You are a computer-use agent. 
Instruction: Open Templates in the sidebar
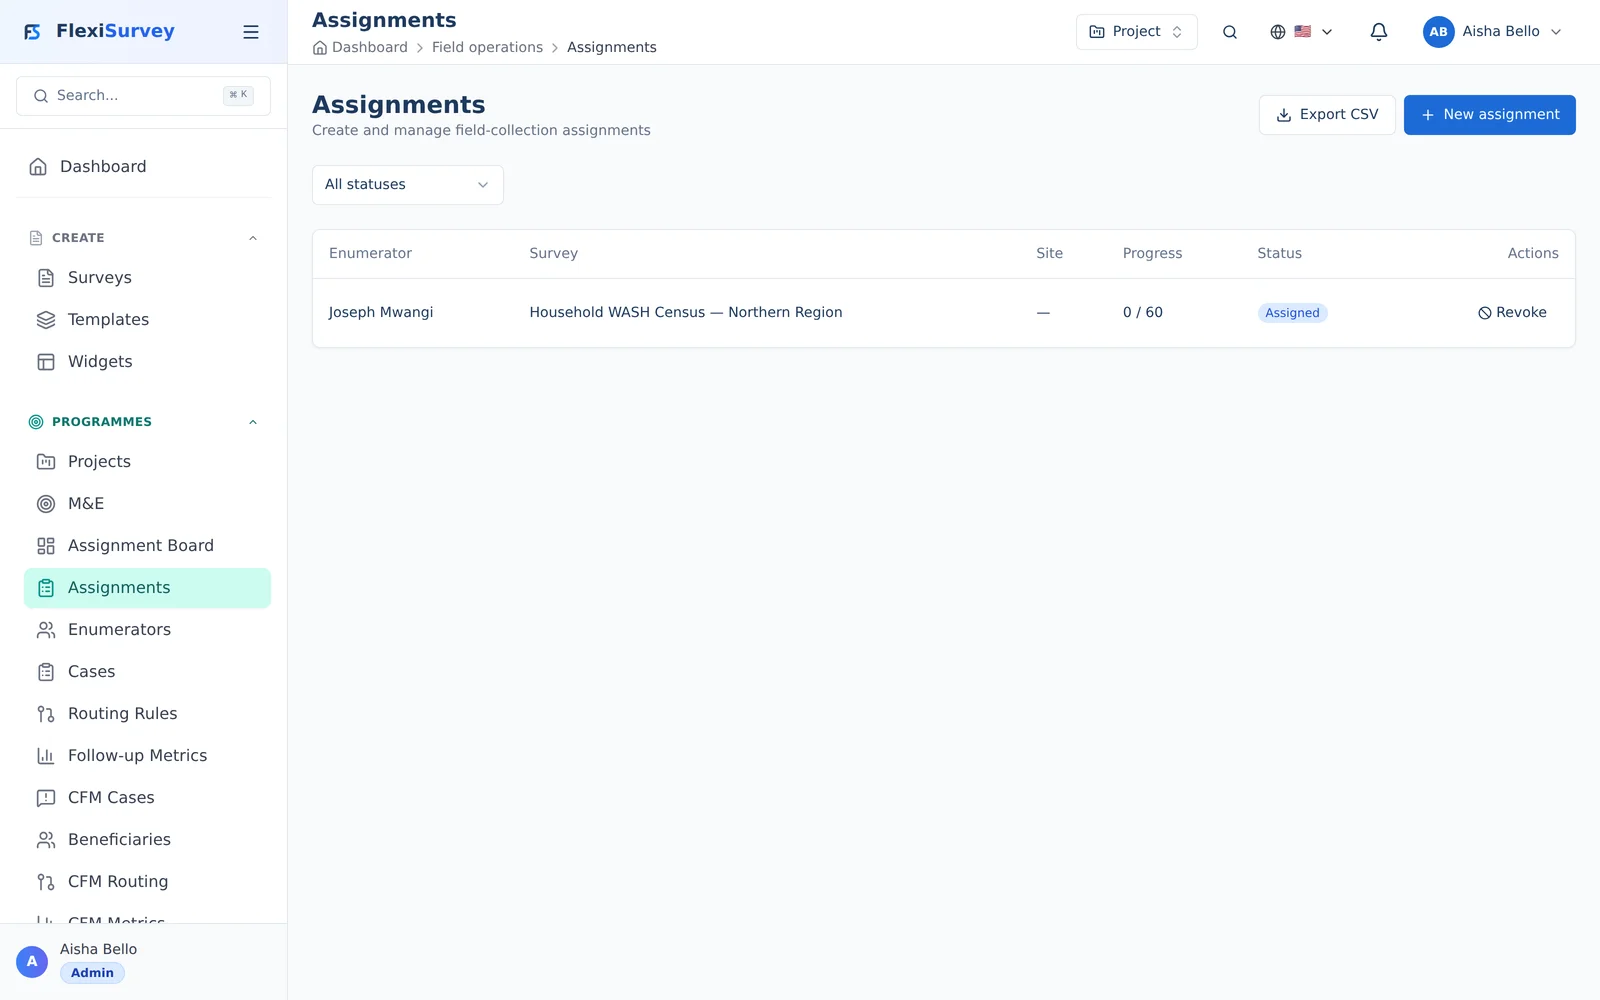pyautogui.click(x=147, y=320)
